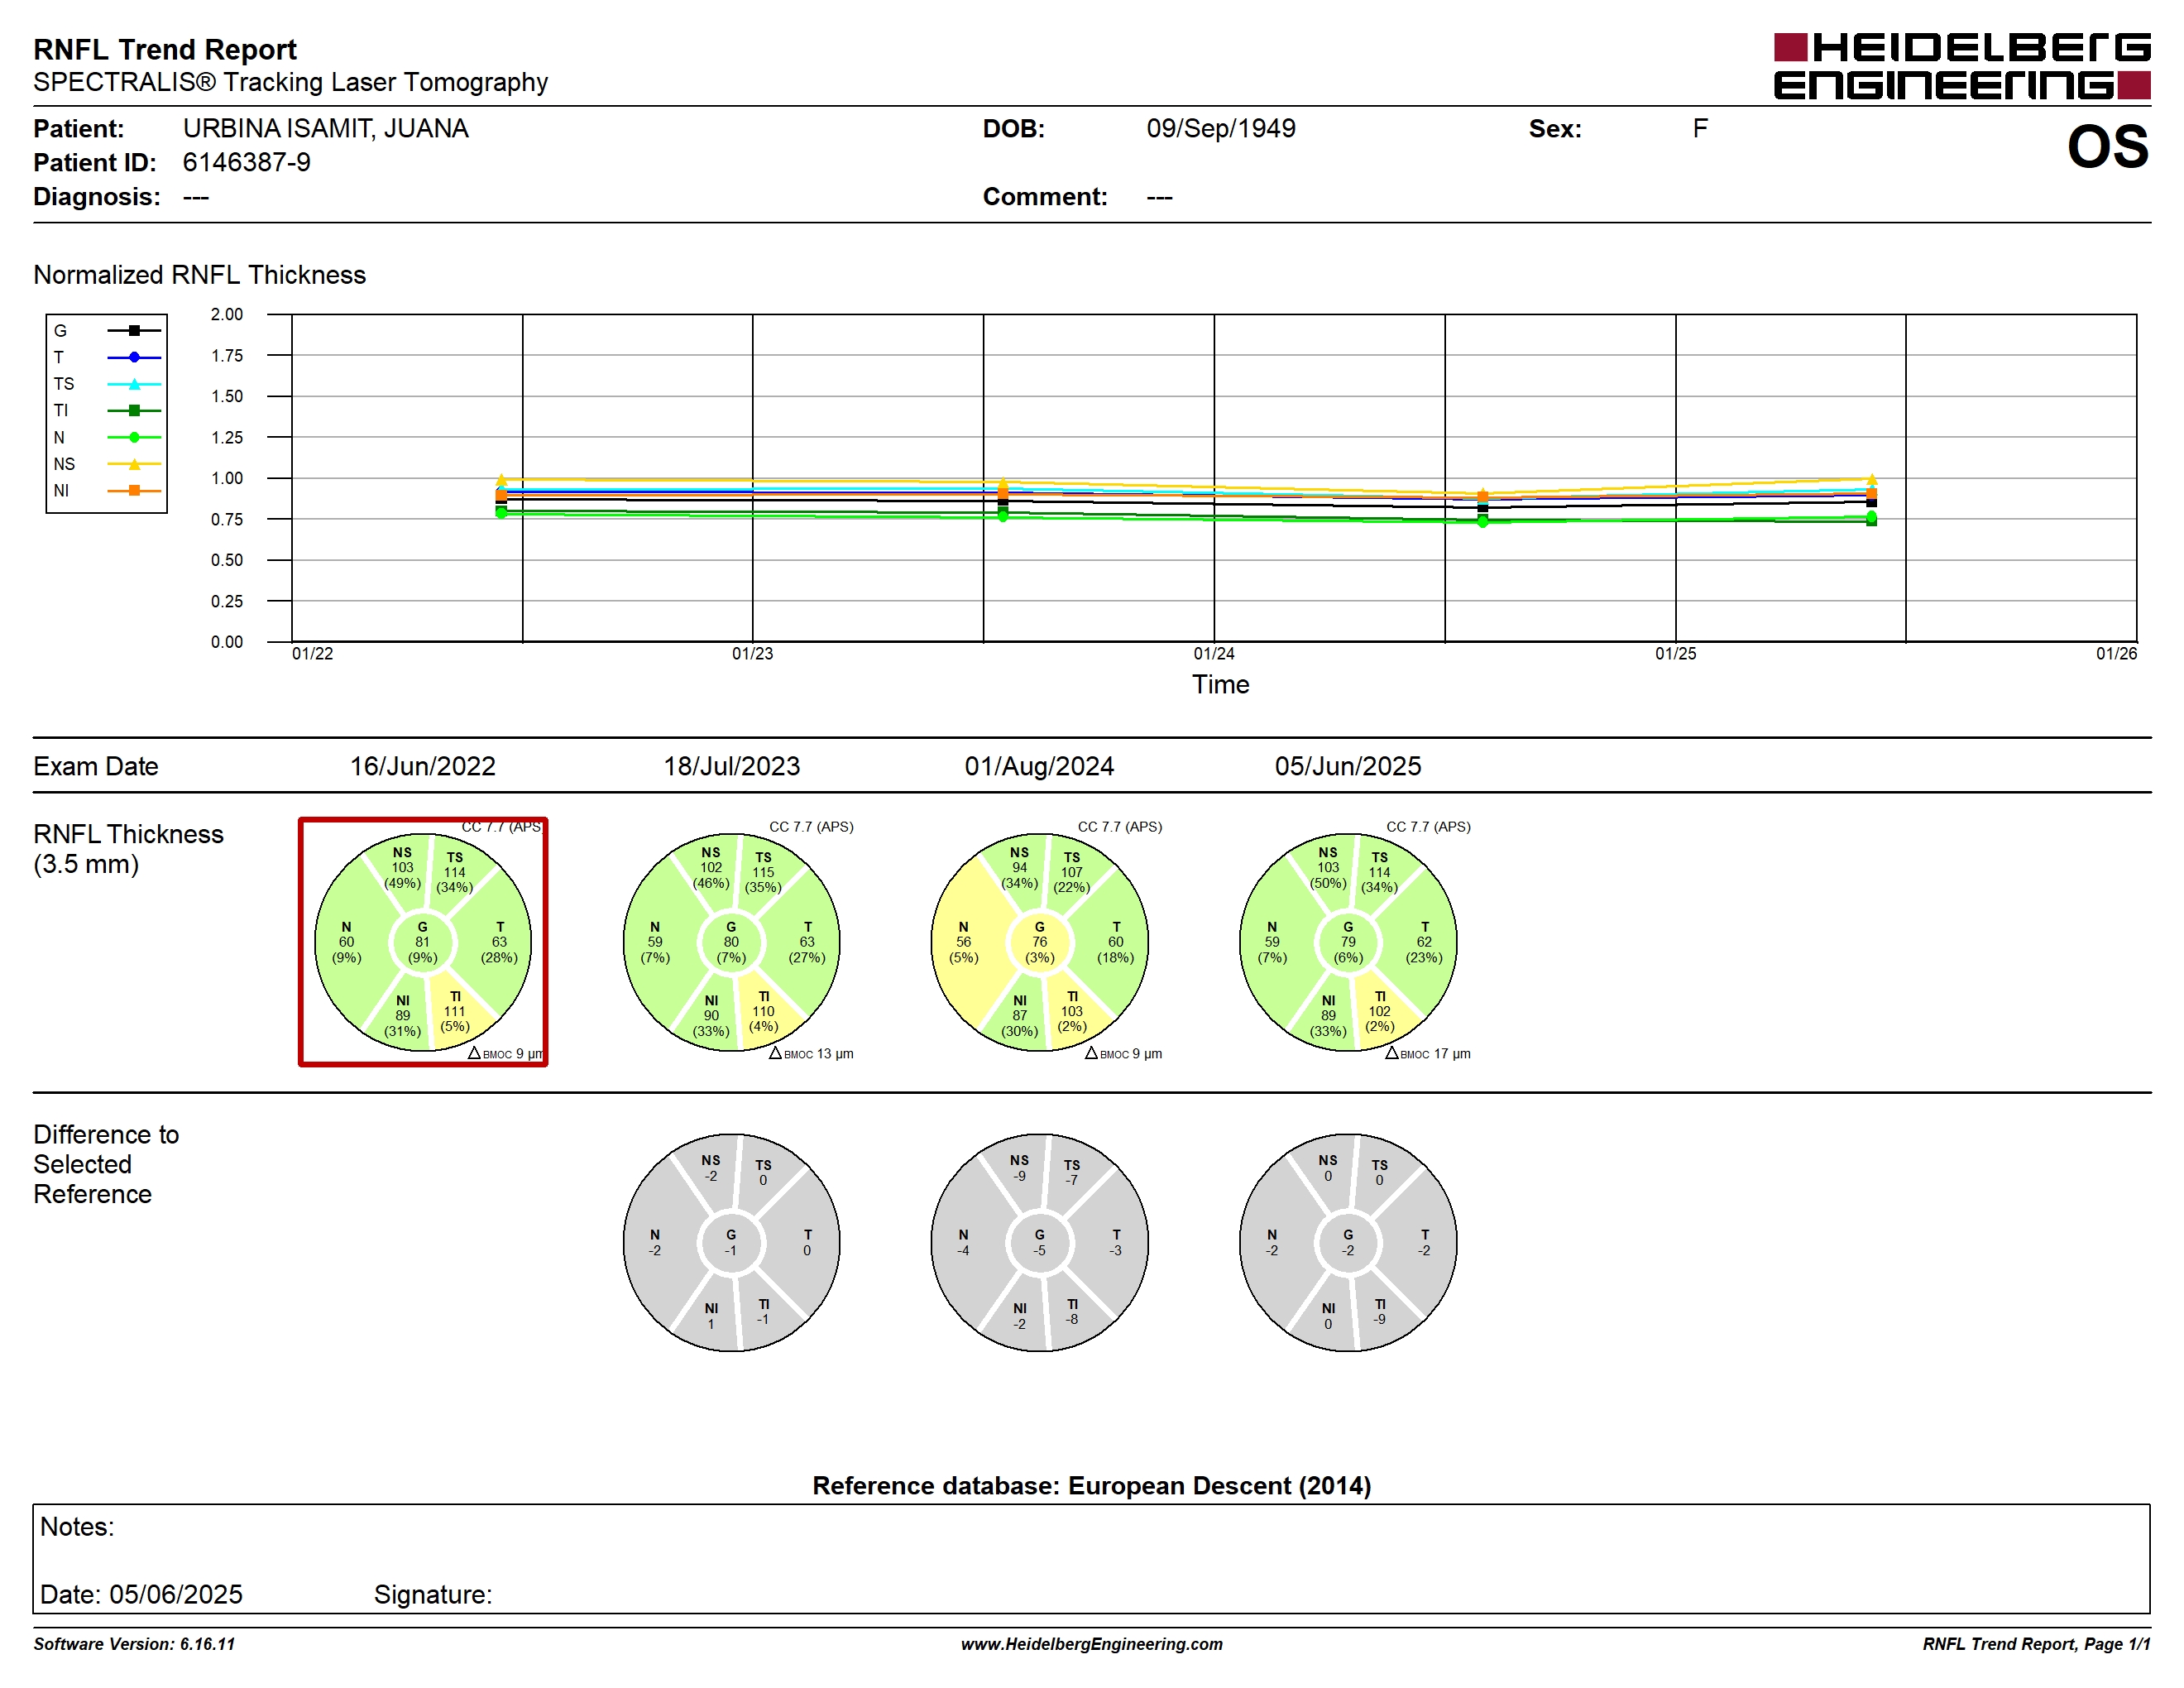2184x1688 pixels.
Task: Click the Heidelberg Engineering logo
Action: point(1961,66)
